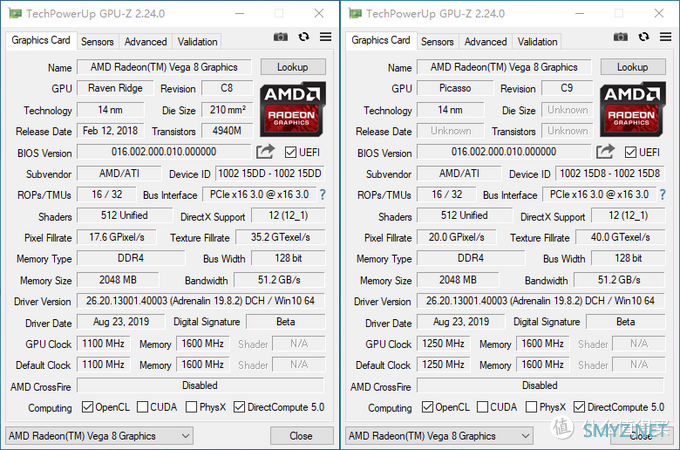This screenshot has width=680, height=450.
Task: Click the screenshot camera icon in left window
Action: click(x=281, y=37)
